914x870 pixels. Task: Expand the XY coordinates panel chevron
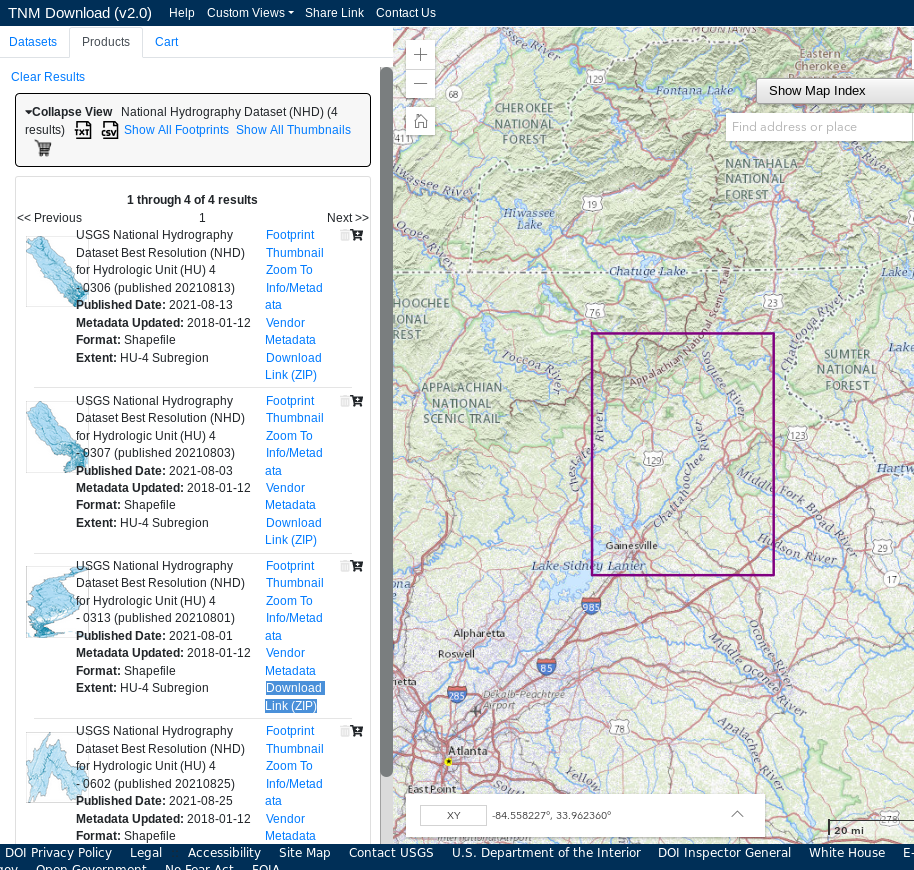[737, 814]
